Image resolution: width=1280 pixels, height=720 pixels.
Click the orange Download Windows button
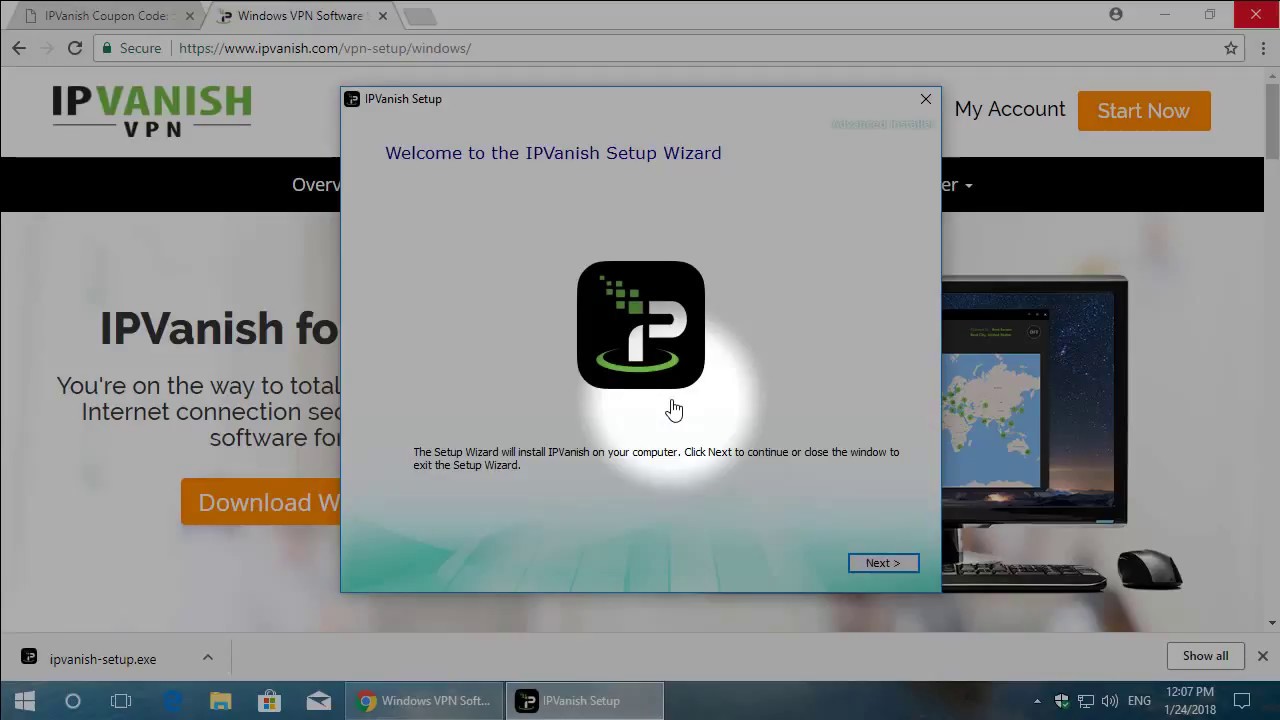pyautogui.click(x=261, y=502)
